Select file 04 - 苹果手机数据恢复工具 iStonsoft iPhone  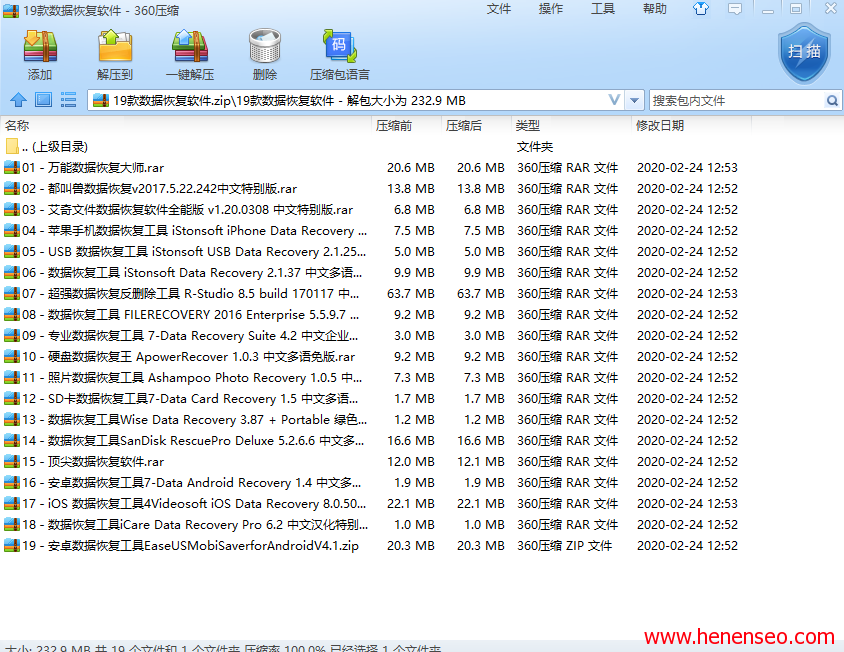click(x=194, y=230)
